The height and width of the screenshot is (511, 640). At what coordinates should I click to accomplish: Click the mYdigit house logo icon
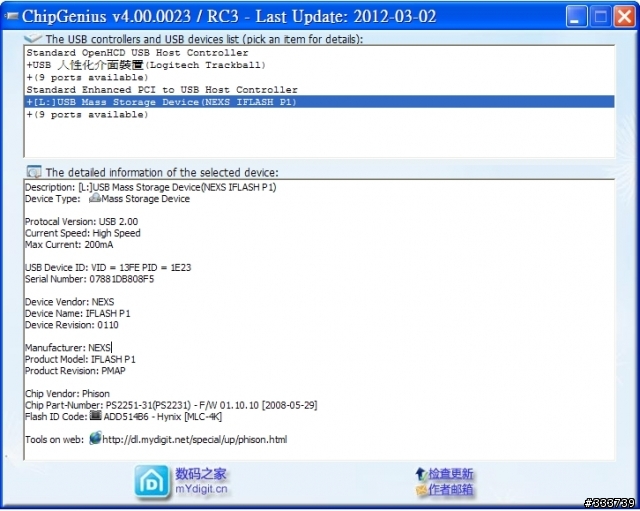[151, 482]
